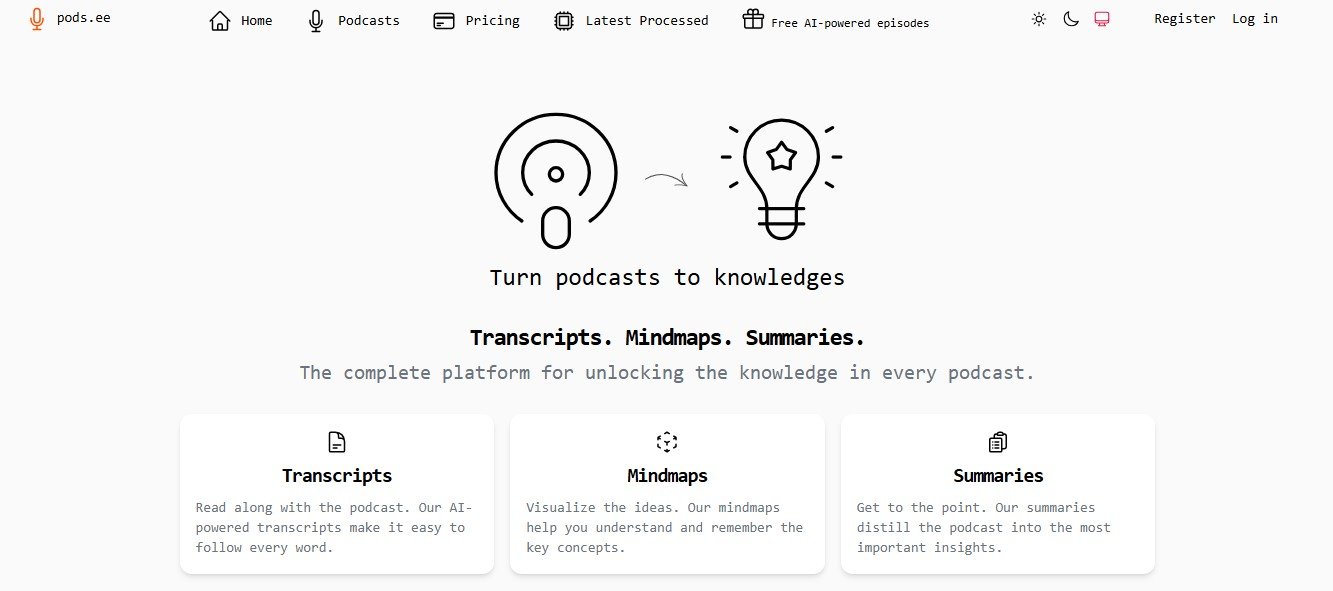Open Free AI-powered episodes link
This screenshot has width=1333, height=591.
coord(849,23)
